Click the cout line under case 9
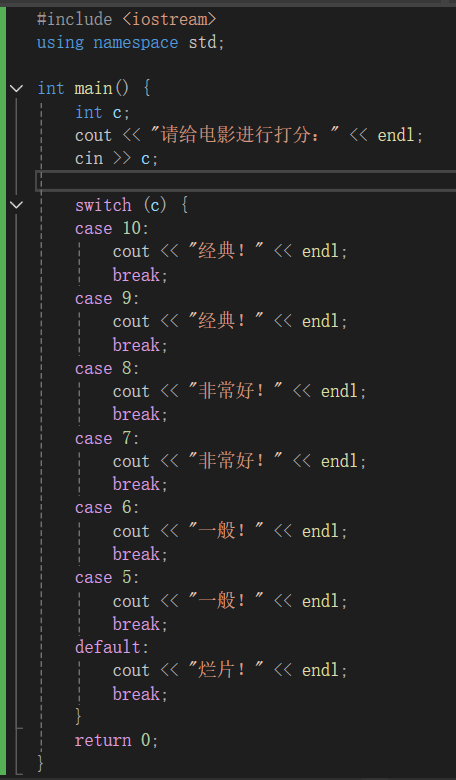This screenshot has height=780, width=456. pyautogui.click(x=230, y=321)
